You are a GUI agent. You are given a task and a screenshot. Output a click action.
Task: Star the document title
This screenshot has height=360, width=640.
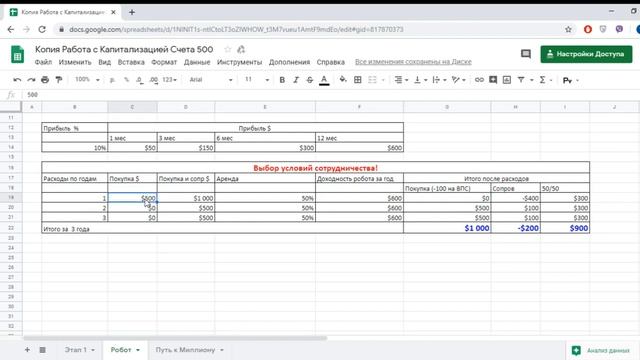click(x=228, y=49)
